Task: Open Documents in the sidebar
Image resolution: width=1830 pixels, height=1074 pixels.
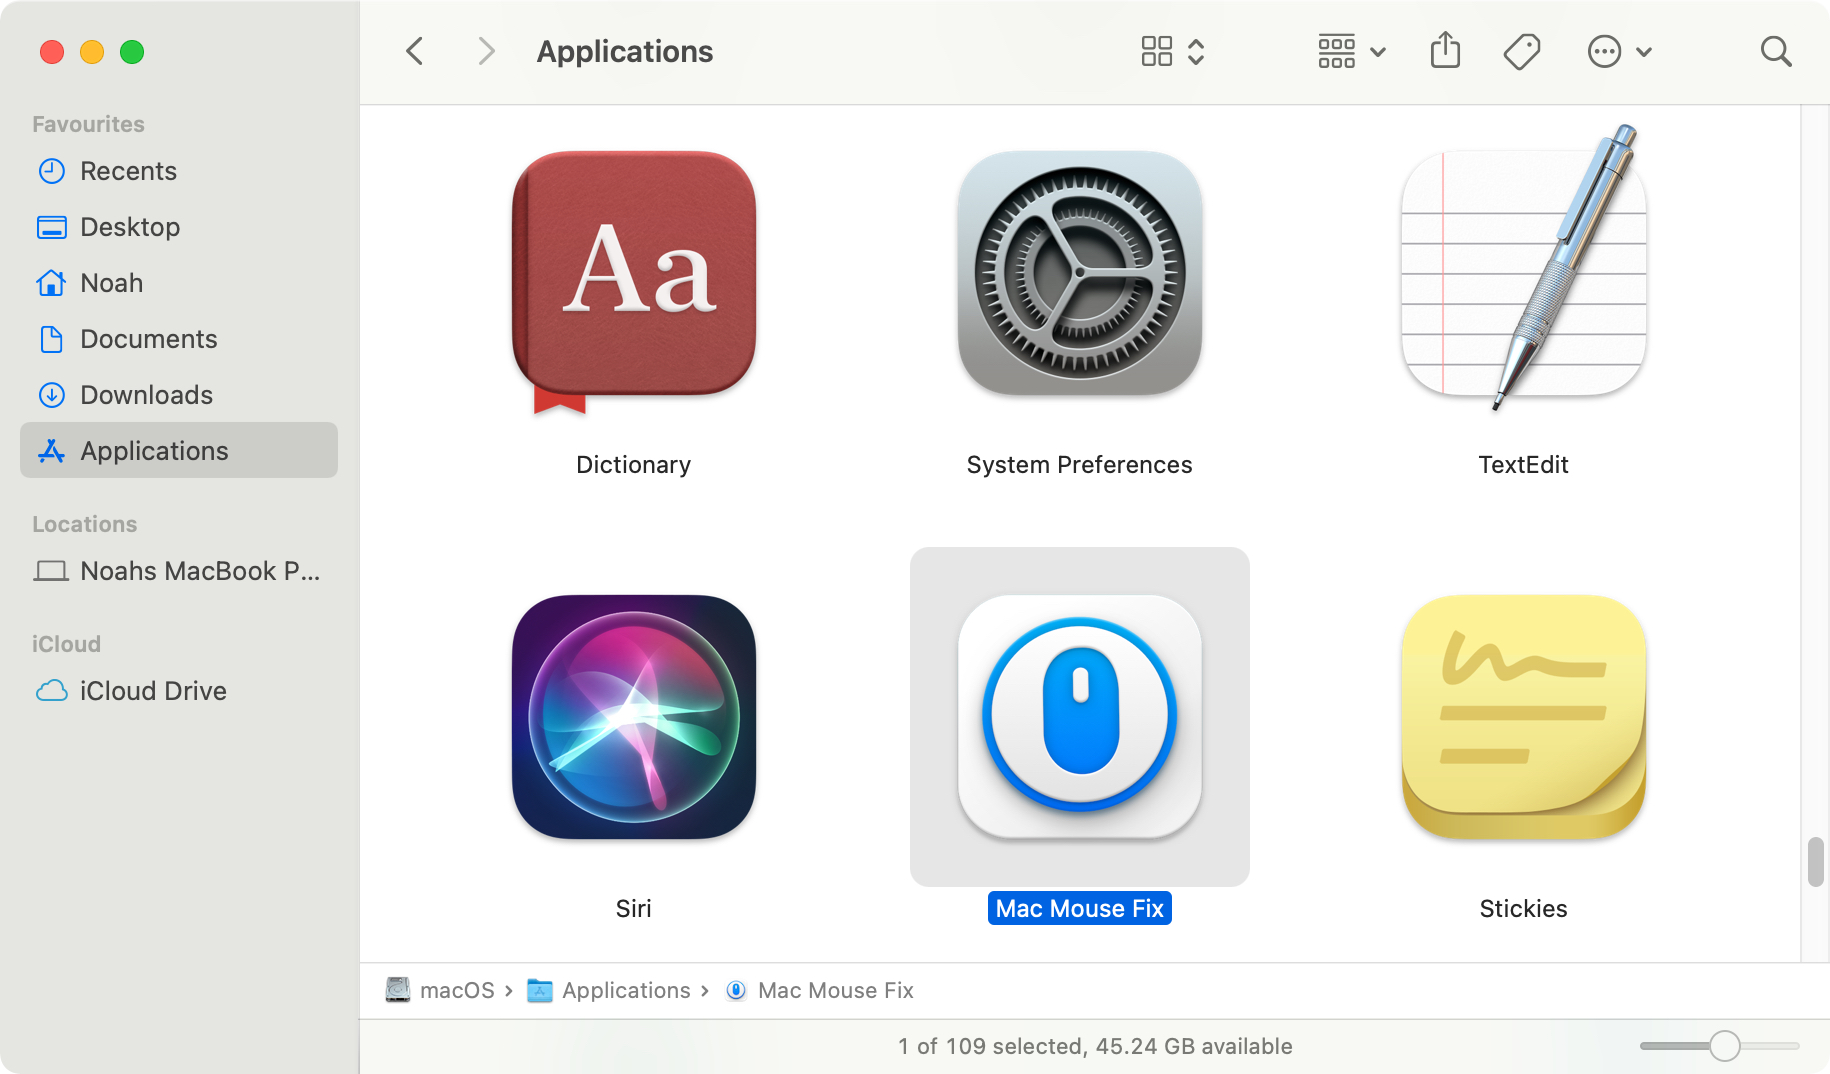Action: [179, 339]
